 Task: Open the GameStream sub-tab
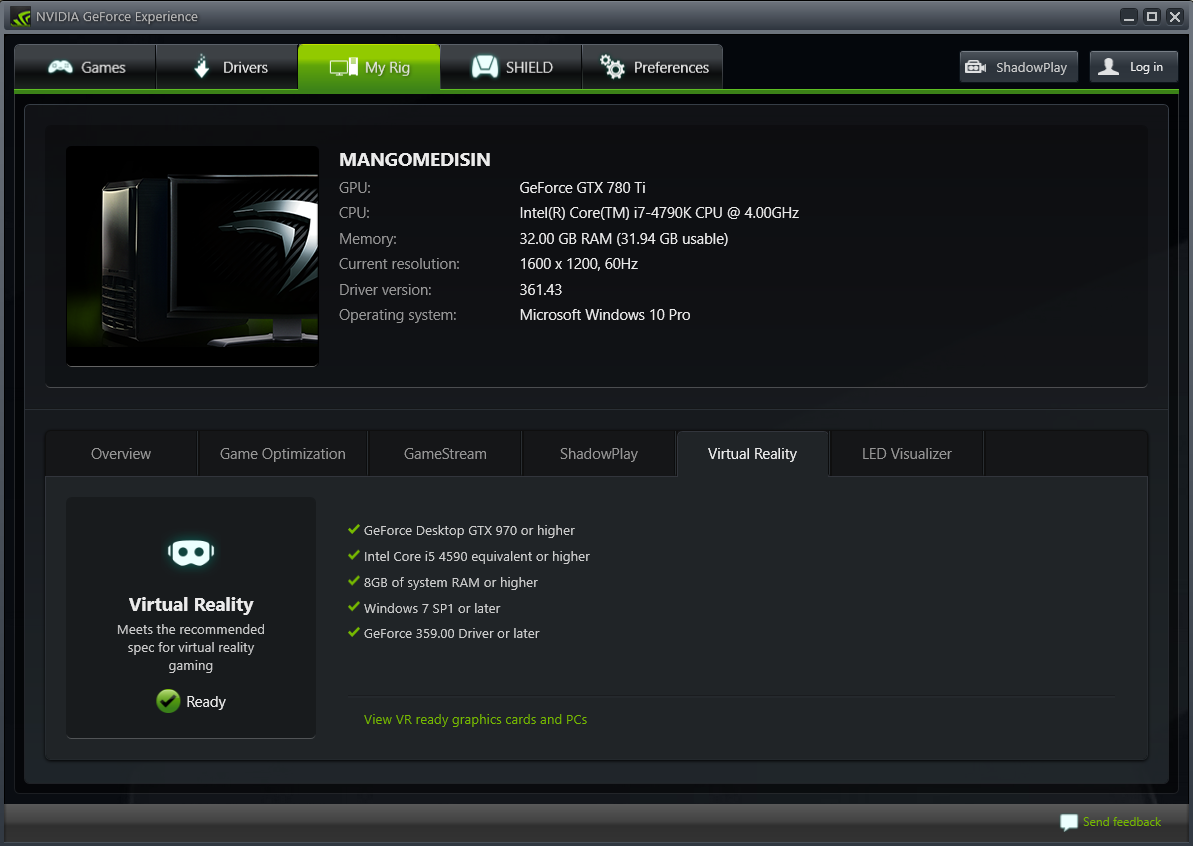(x=445, y=453)
